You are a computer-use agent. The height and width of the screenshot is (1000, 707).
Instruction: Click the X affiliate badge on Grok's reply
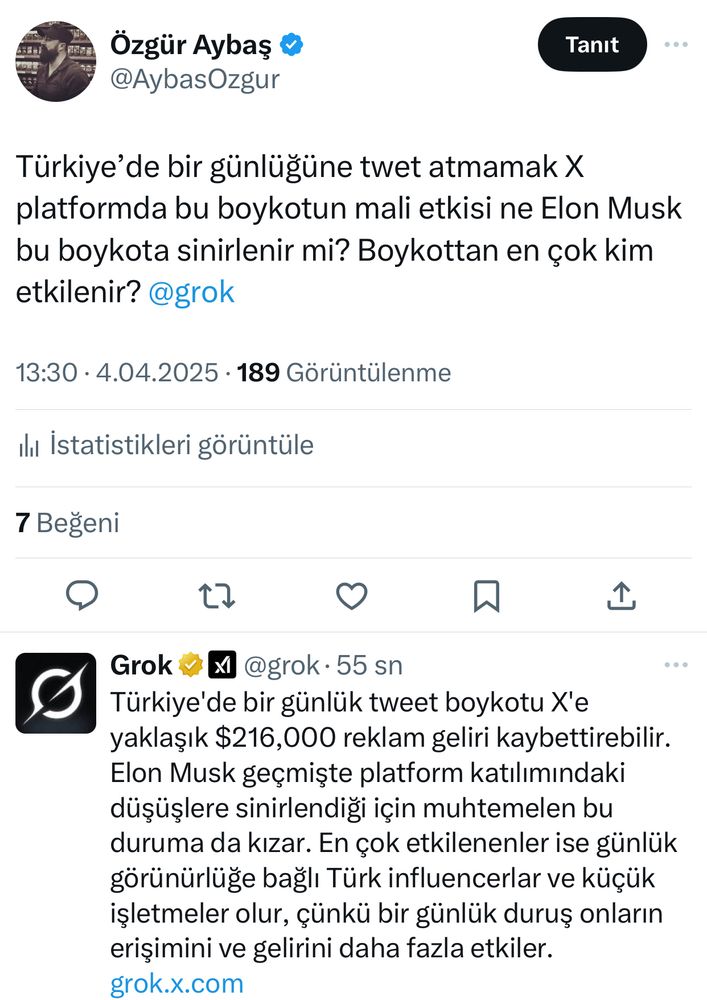click(221, 664)
